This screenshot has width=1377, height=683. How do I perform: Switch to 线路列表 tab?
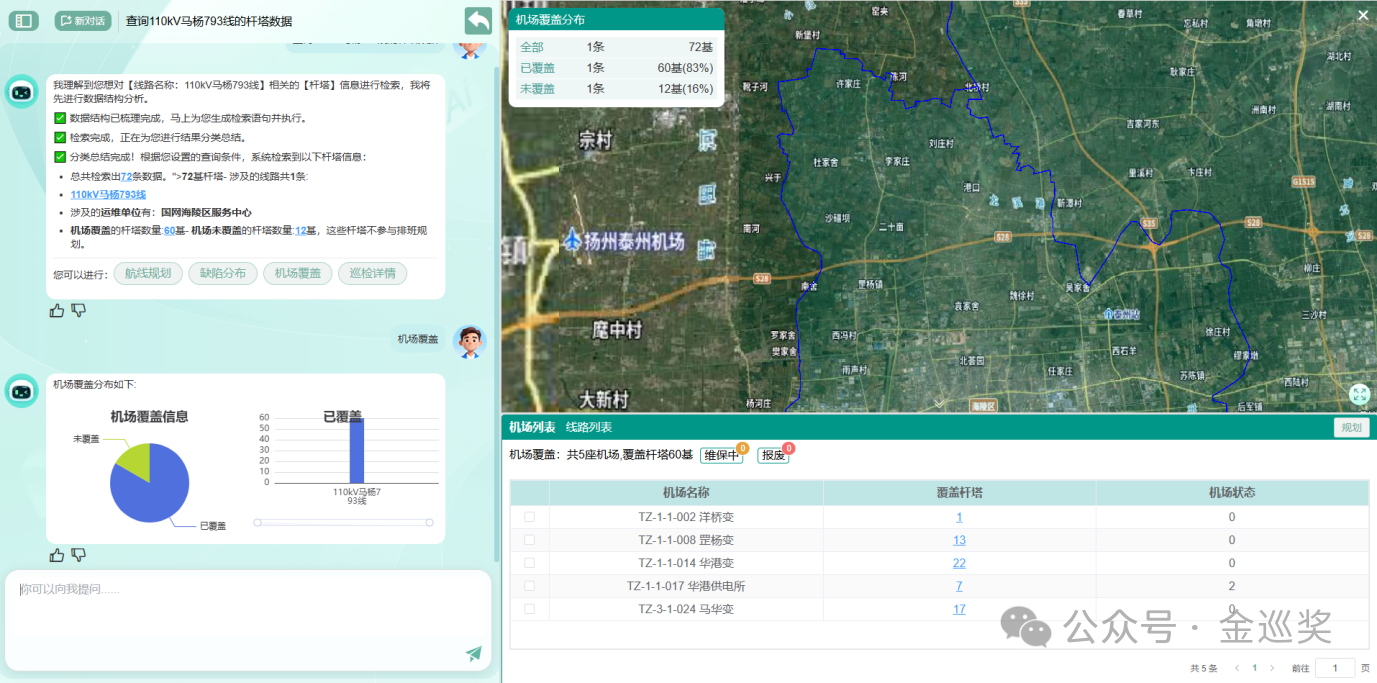(589, 427)
